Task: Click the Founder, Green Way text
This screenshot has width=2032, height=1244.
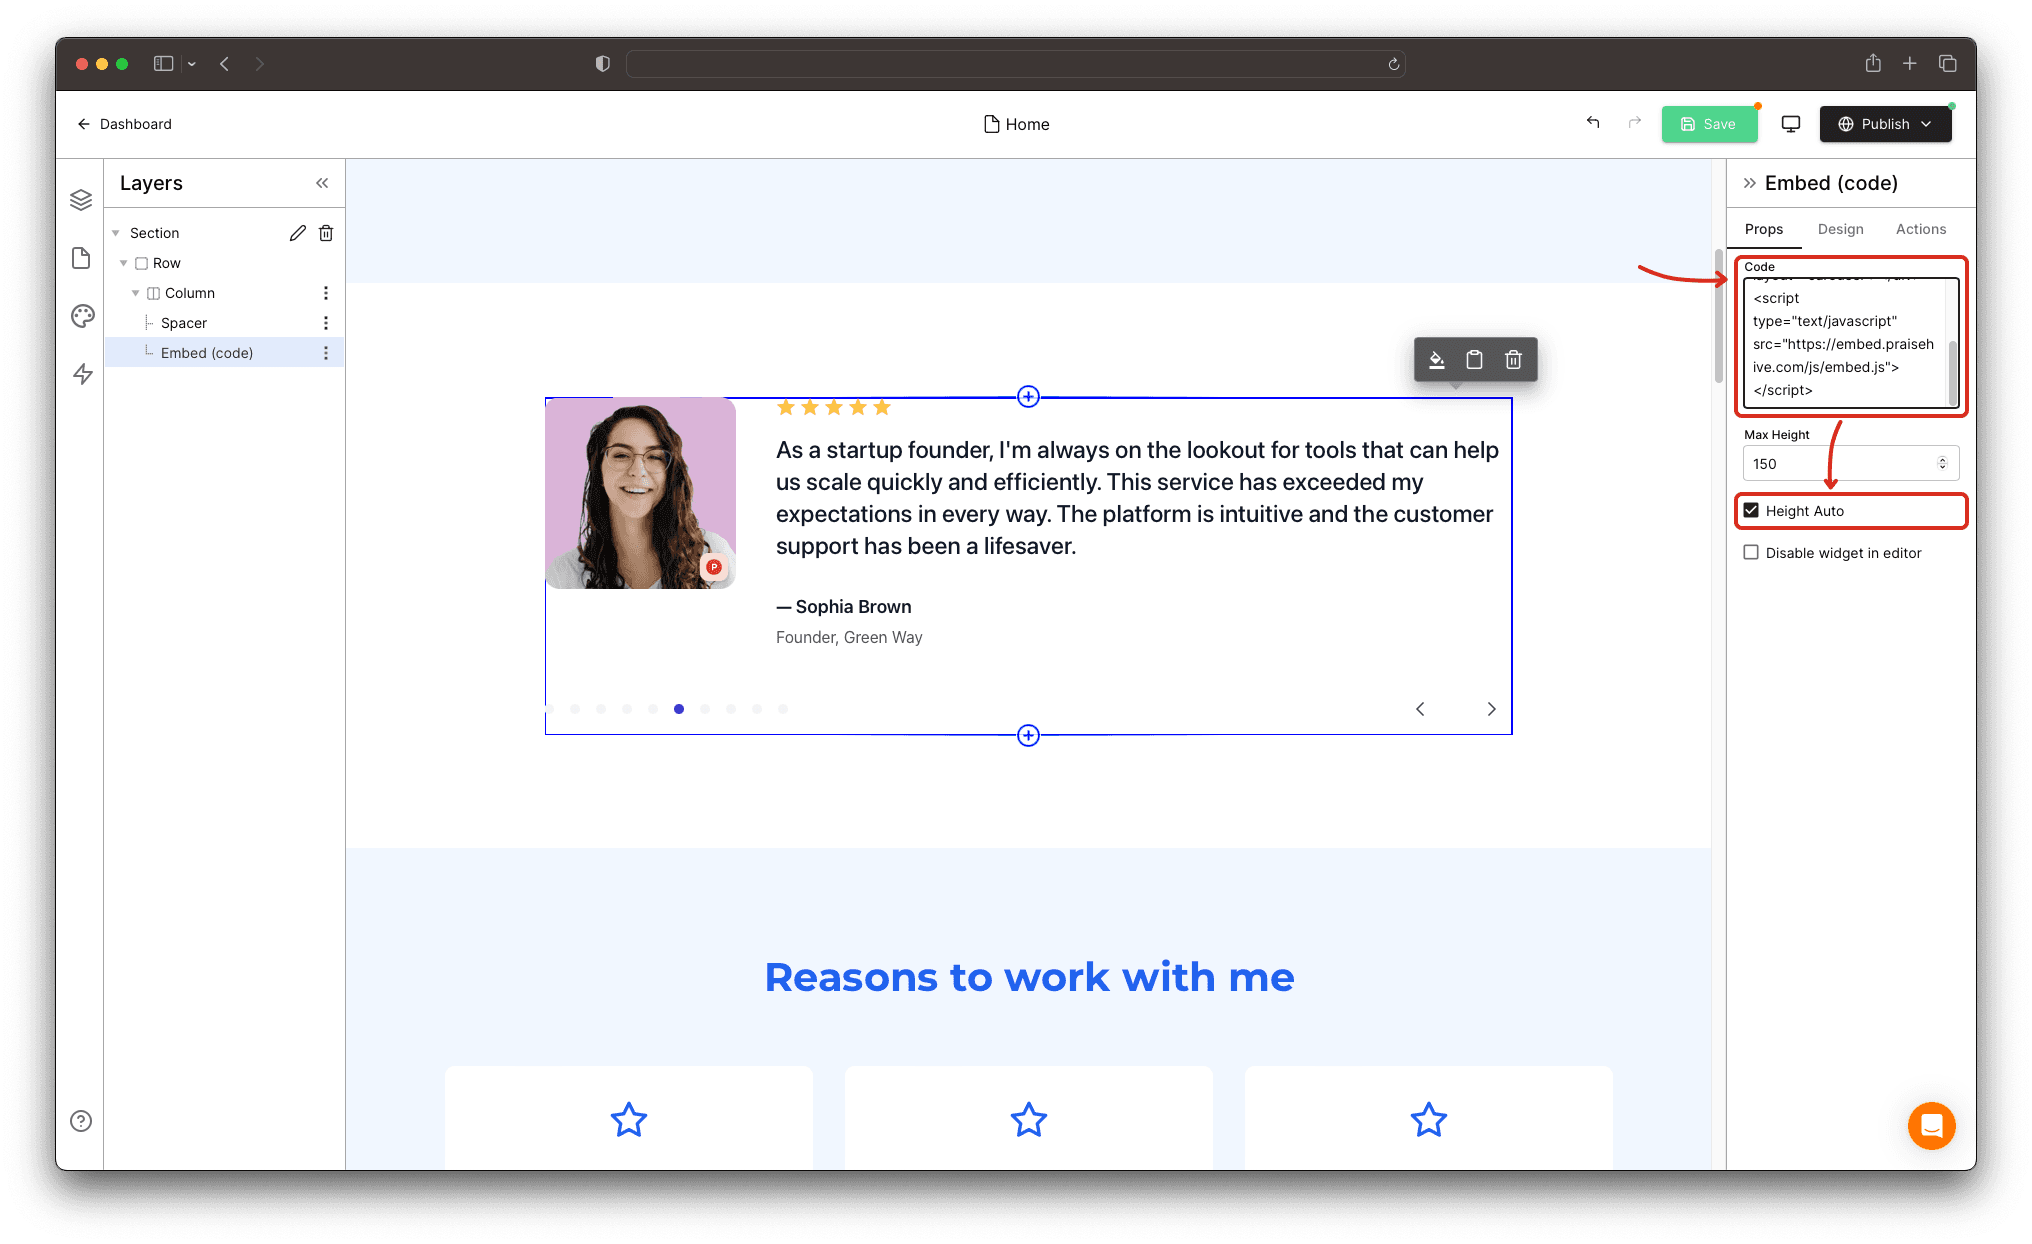Action: coord(849,638)
